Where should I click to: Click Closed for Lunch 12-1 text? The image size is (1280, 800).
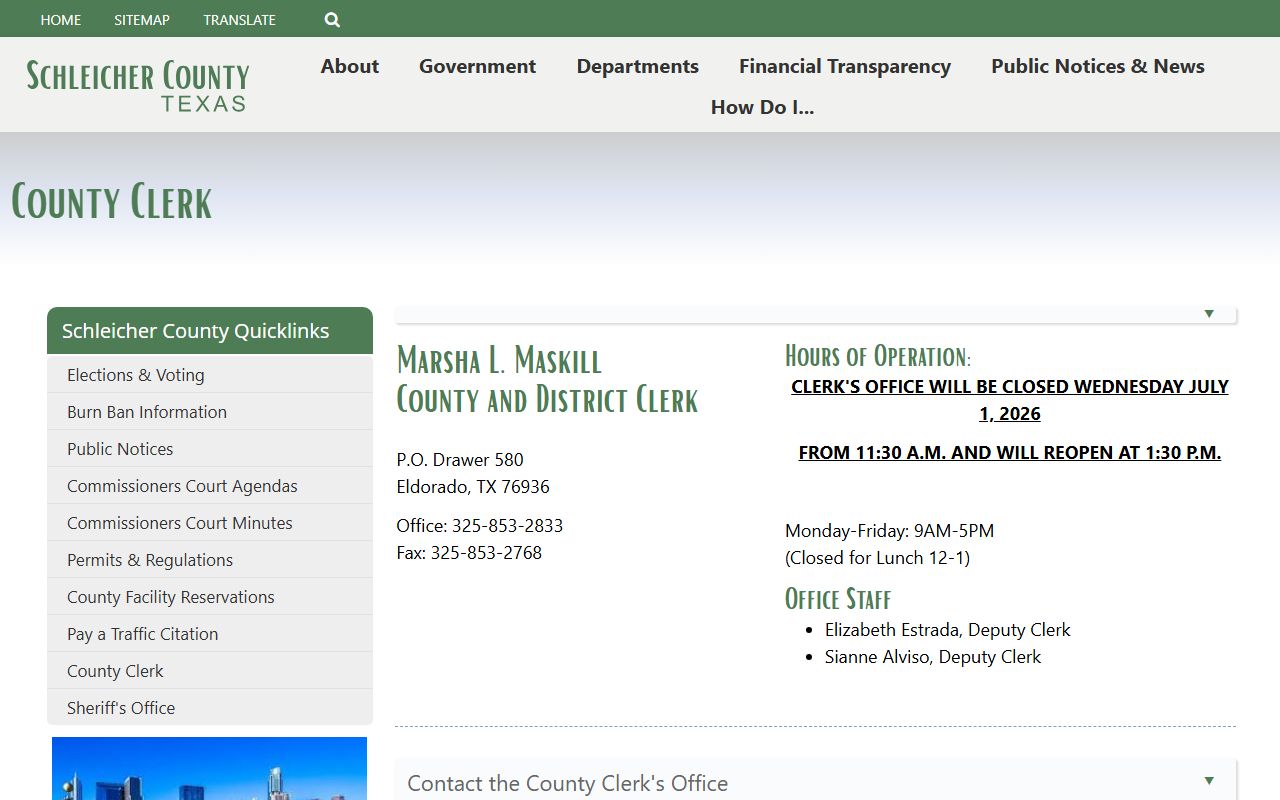tap(877, 558)
